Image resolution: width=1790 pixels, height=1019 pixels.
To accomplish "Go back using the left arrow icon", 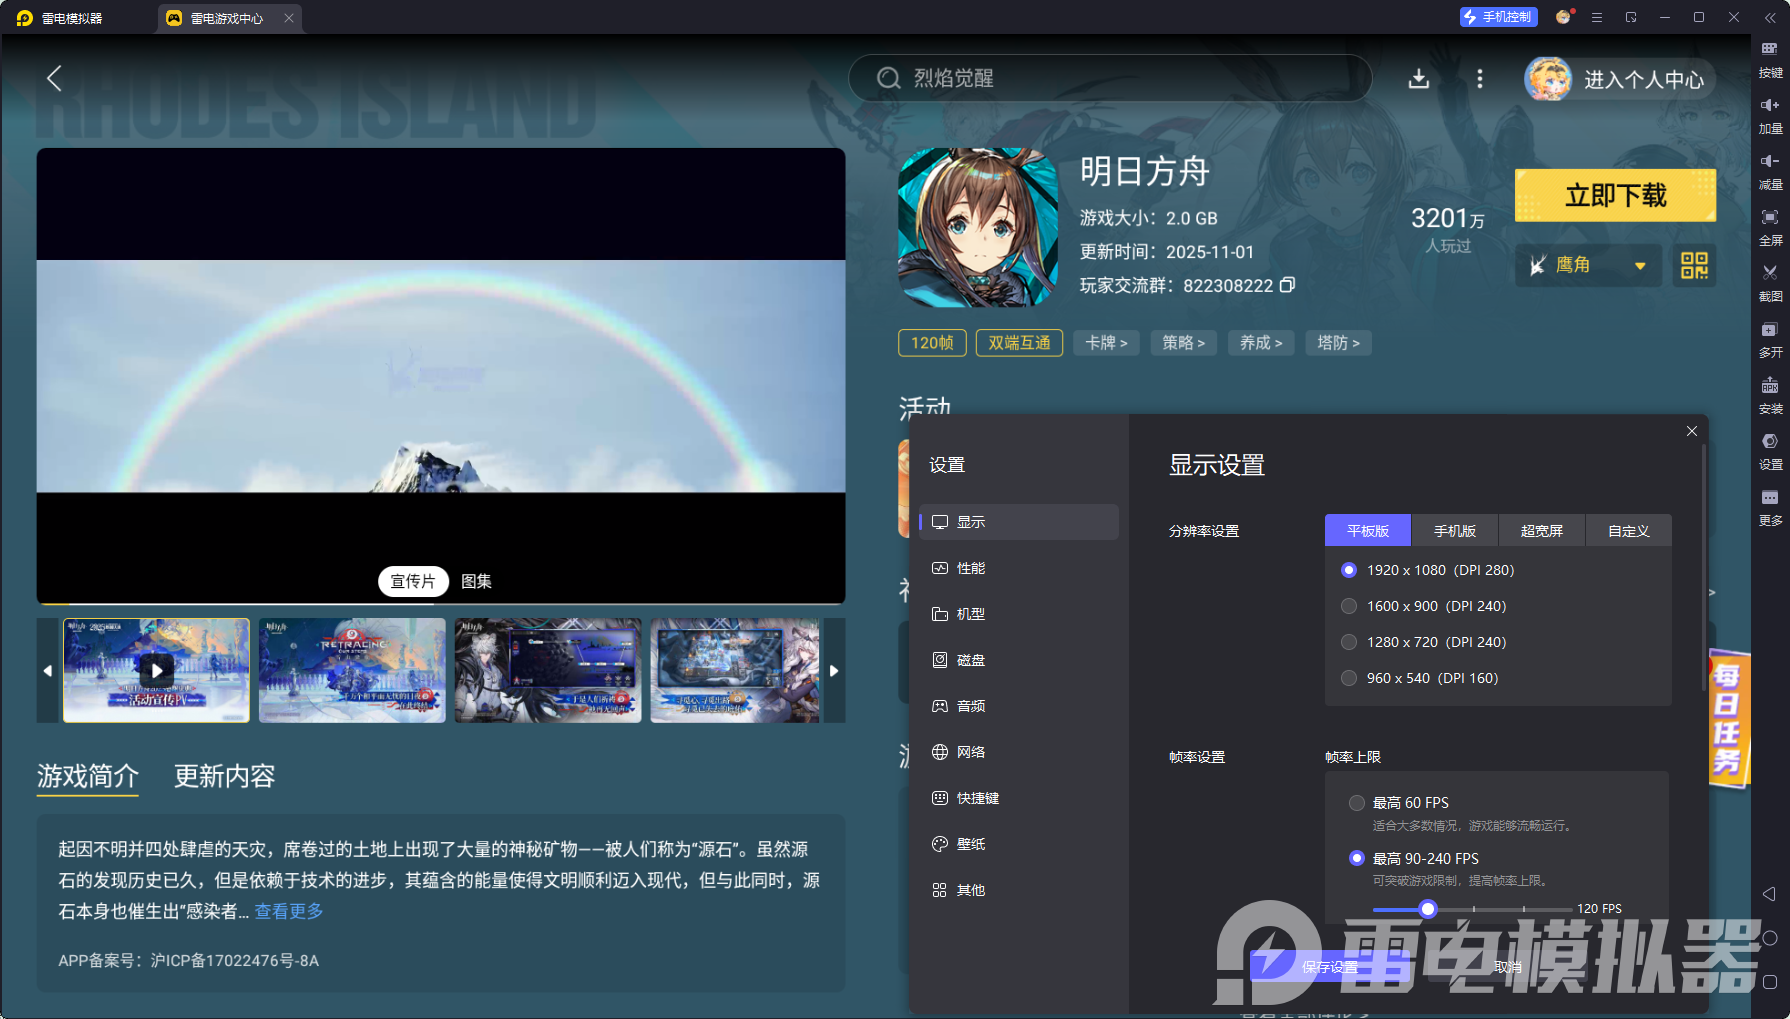I will pos(54,78).
